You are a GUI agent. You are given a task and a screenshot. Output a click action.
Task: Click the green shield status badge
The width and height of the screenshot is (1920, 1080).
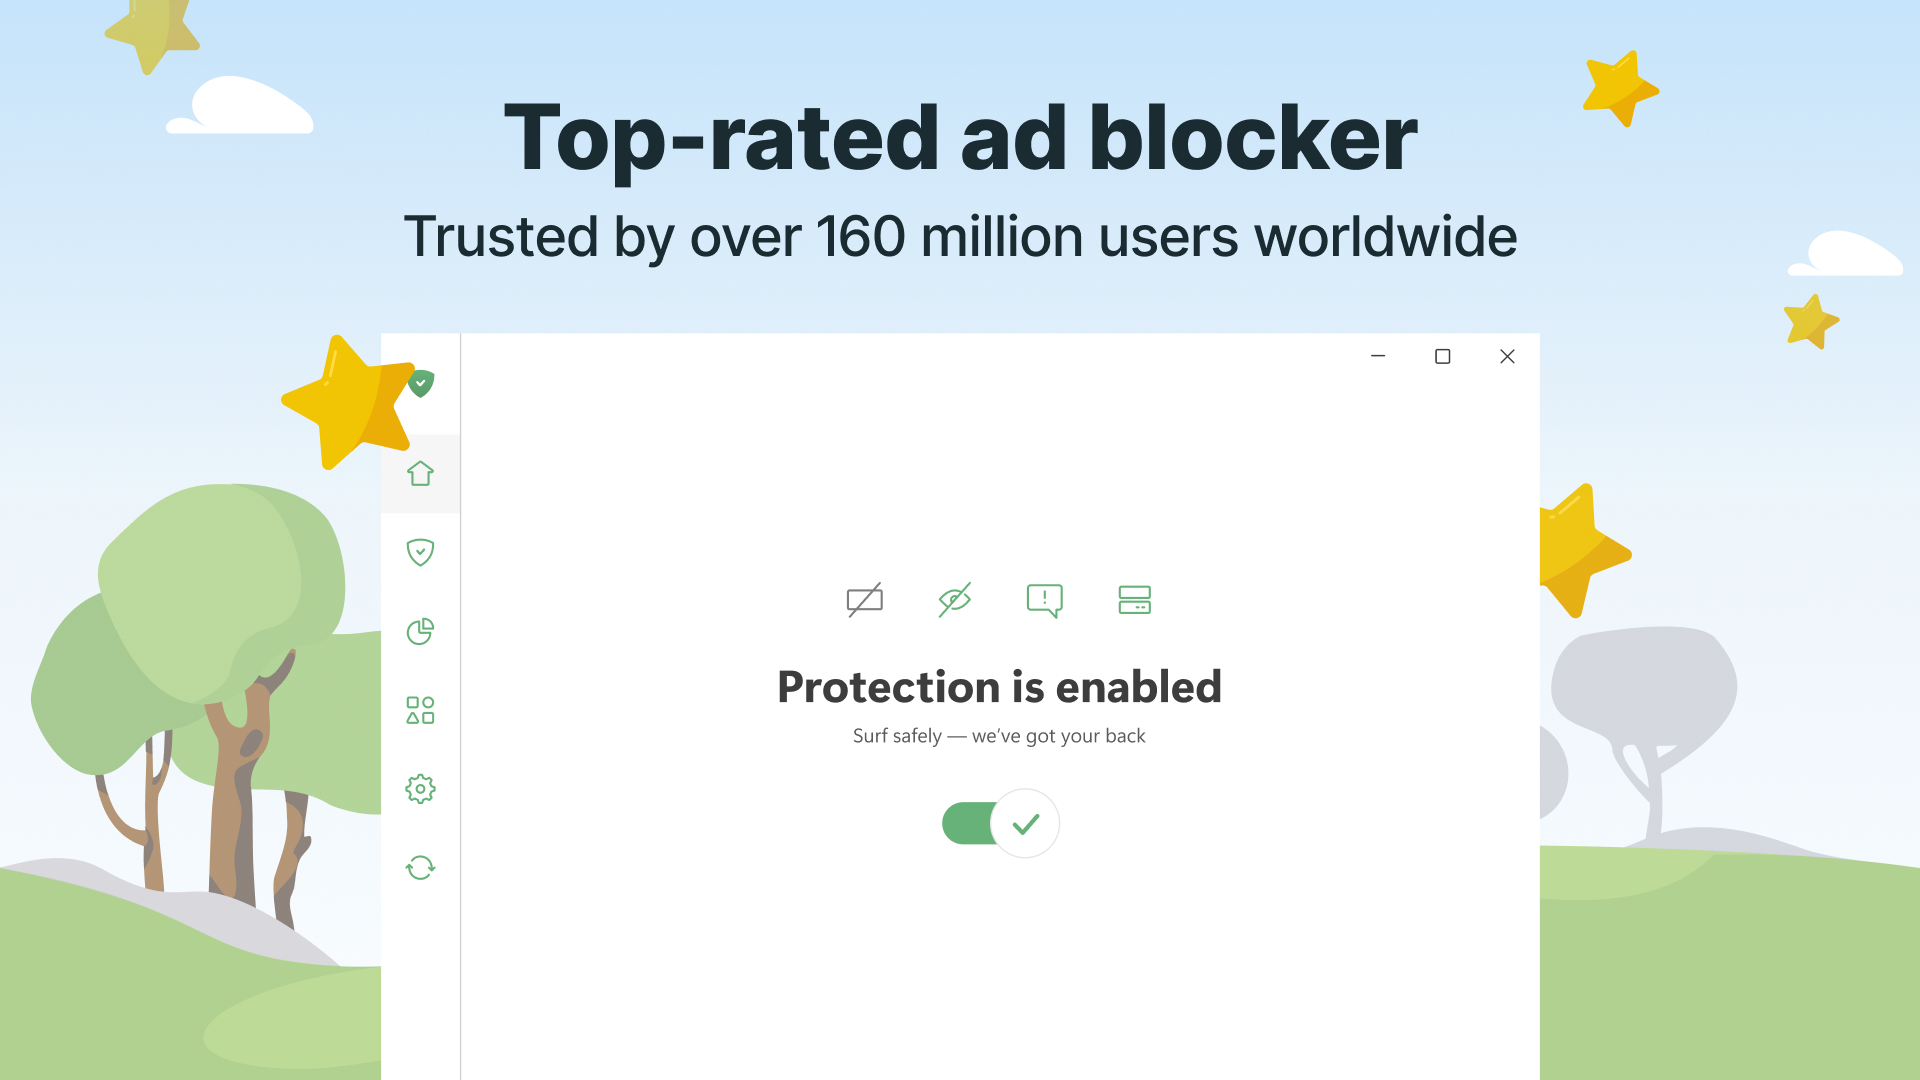coord(421,385)
